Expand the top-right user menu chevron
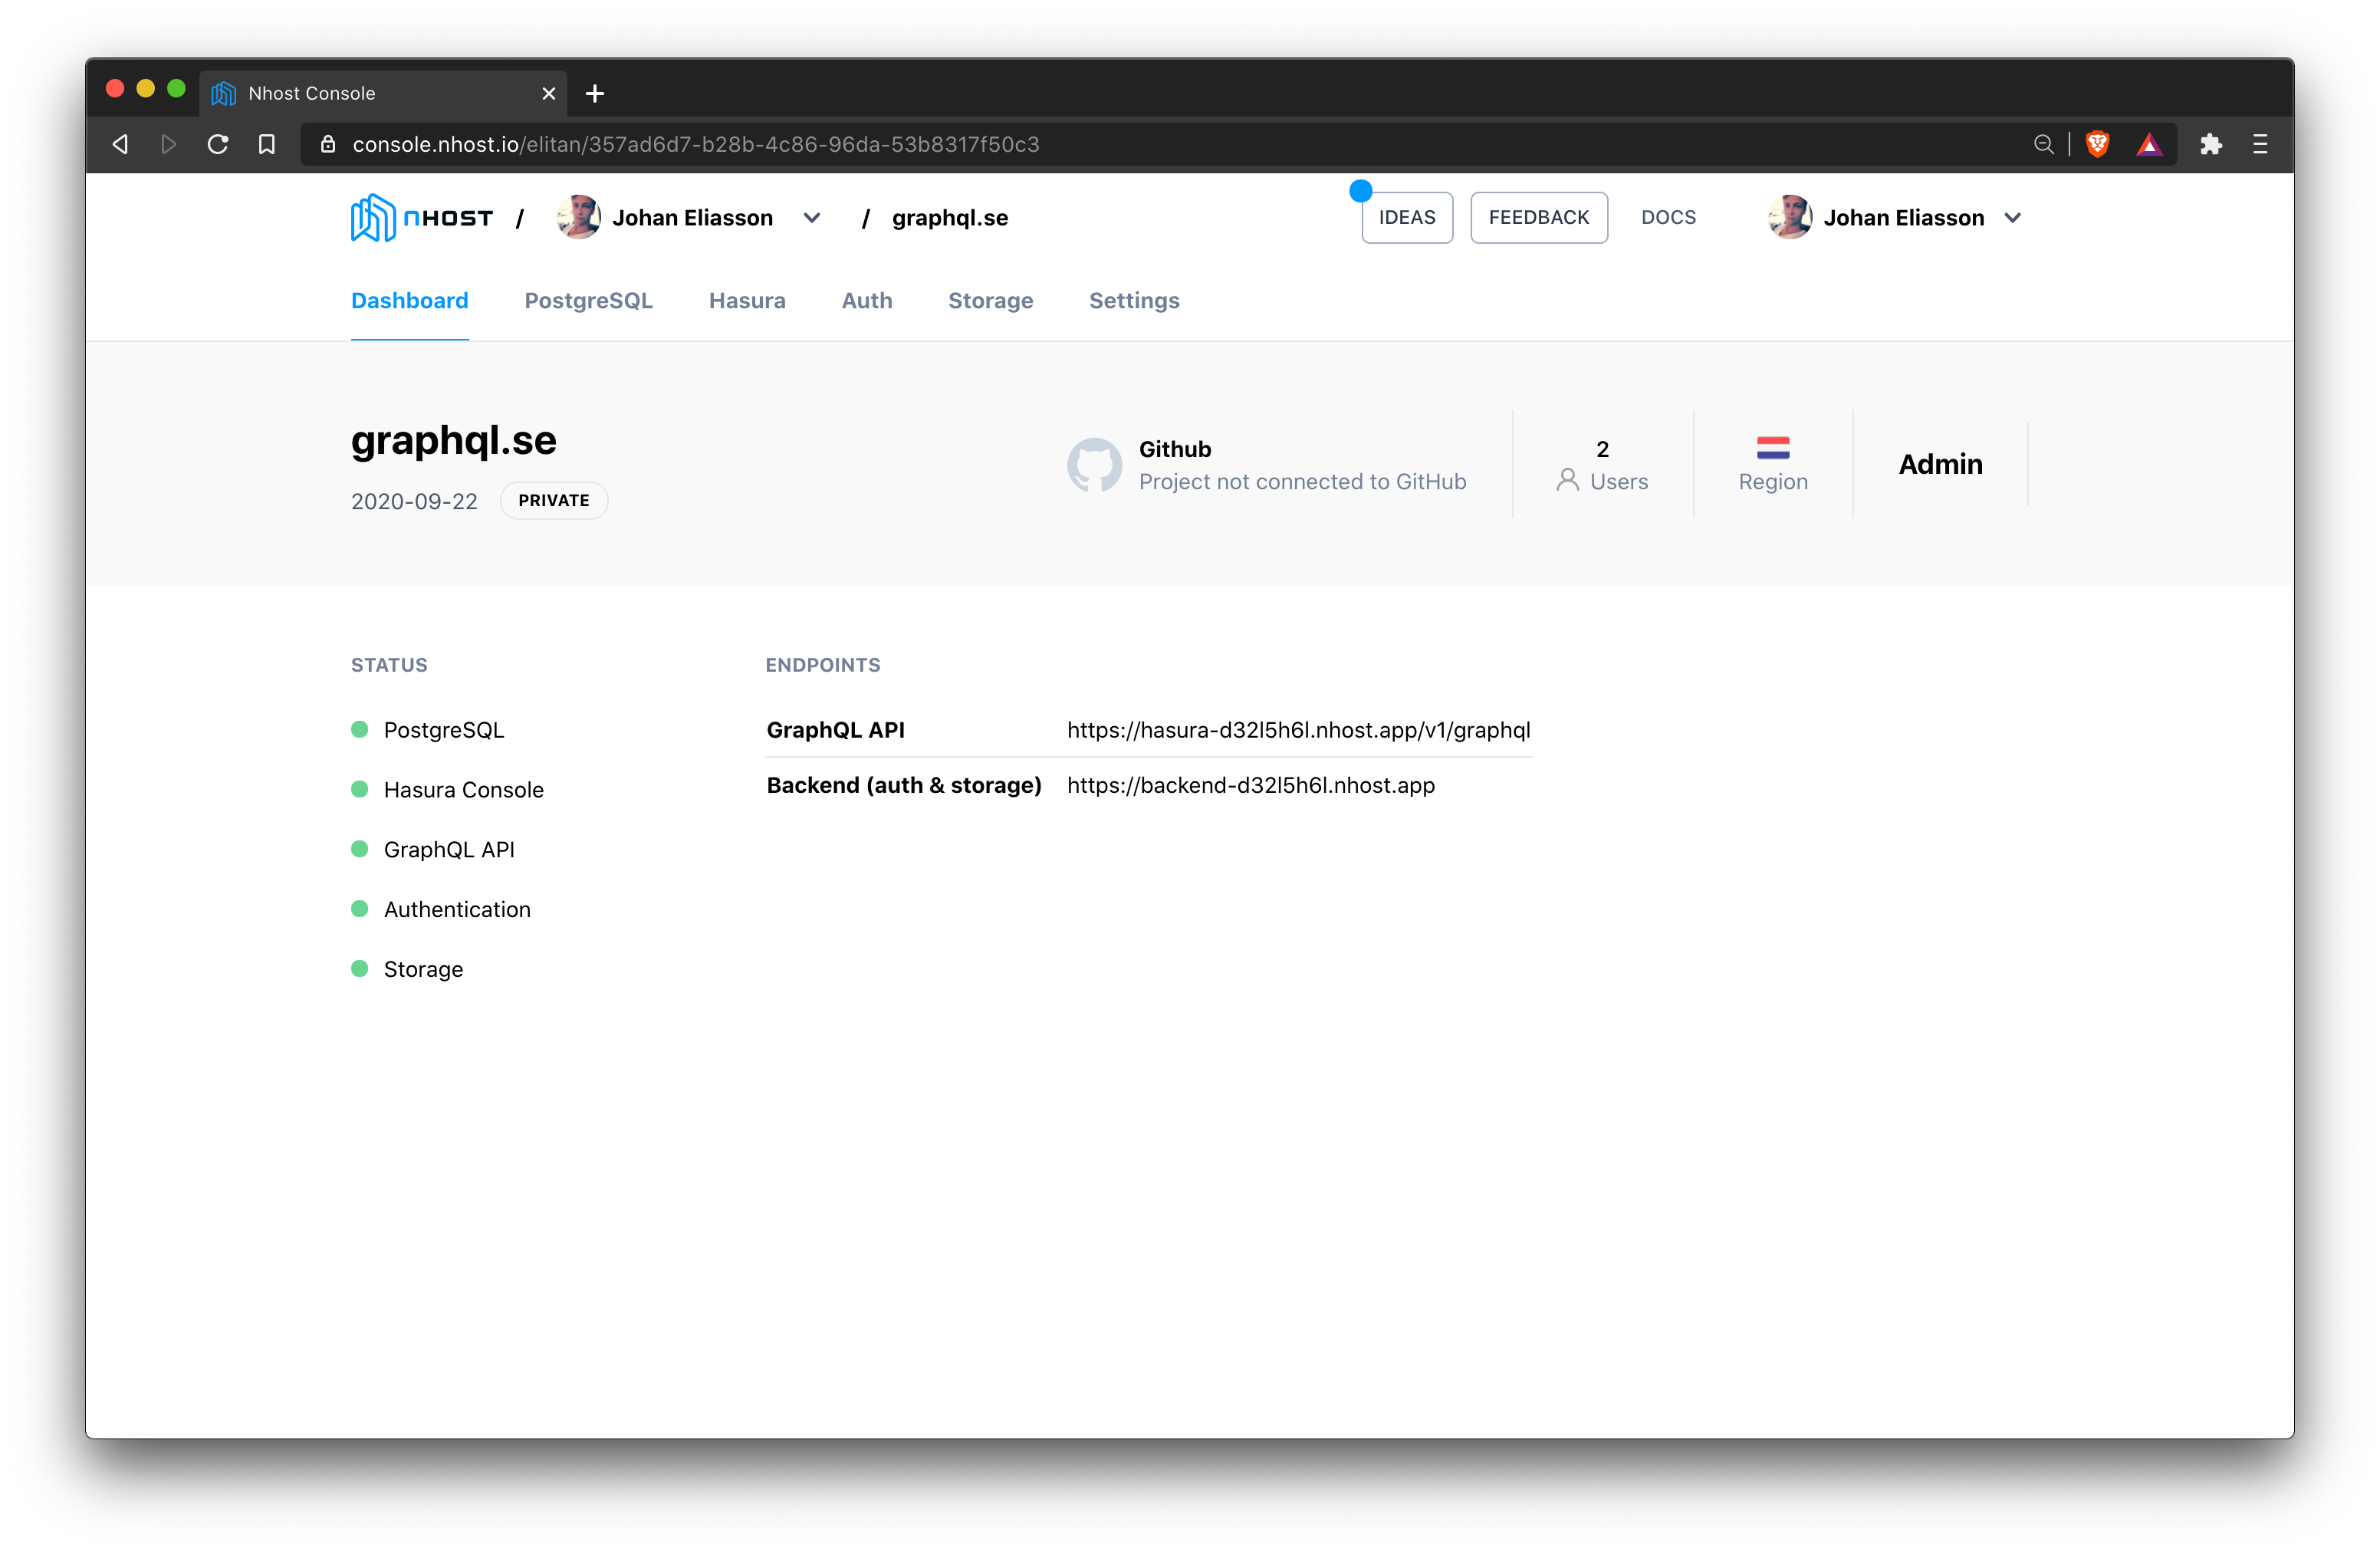Viewport: 2380px width, 1552px height. click(x=2012, y=217)
